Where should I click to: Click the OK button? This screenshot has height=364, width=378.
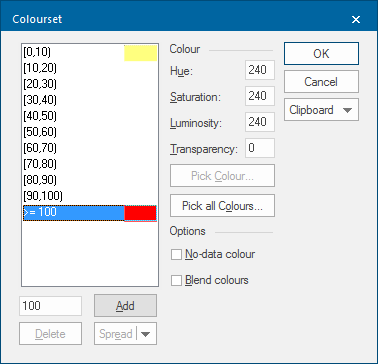tap(321, 54)
